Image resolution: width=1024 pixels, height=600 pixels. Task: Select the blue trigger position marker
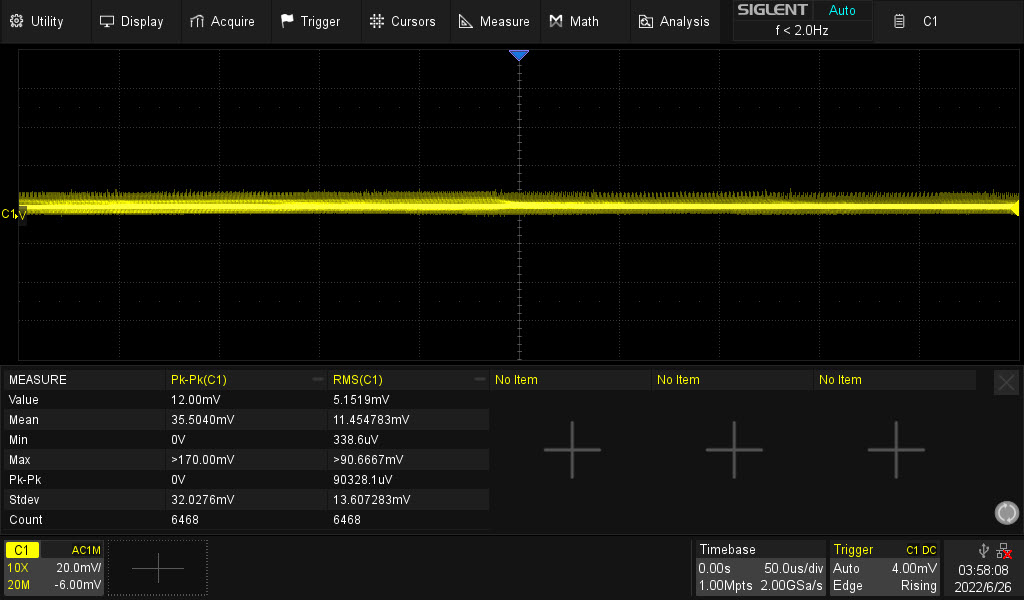[518, 56]
